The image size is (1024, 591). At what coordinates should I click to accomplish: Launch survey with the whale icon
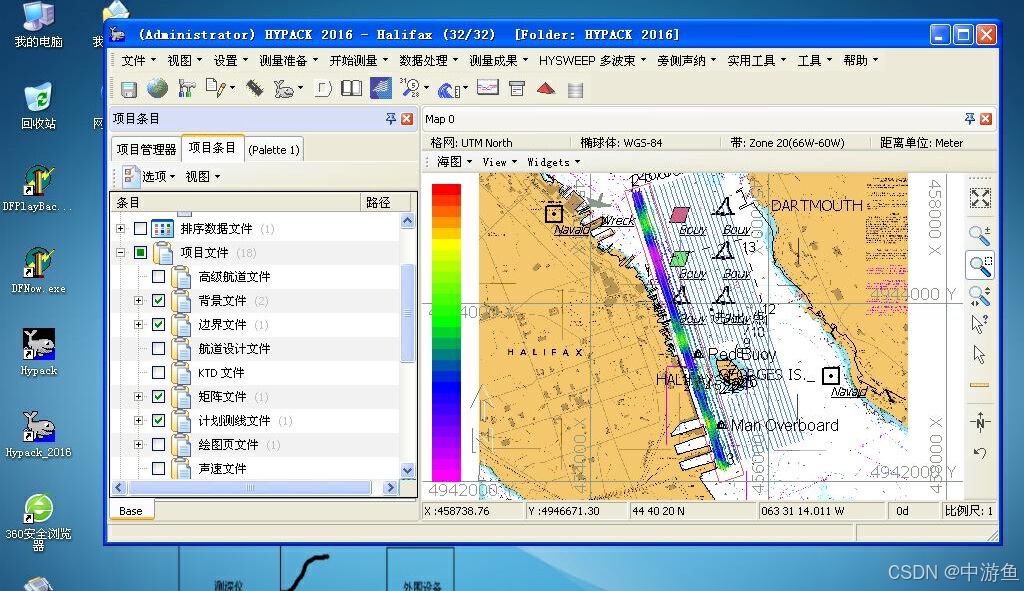[x=284, y=88]
